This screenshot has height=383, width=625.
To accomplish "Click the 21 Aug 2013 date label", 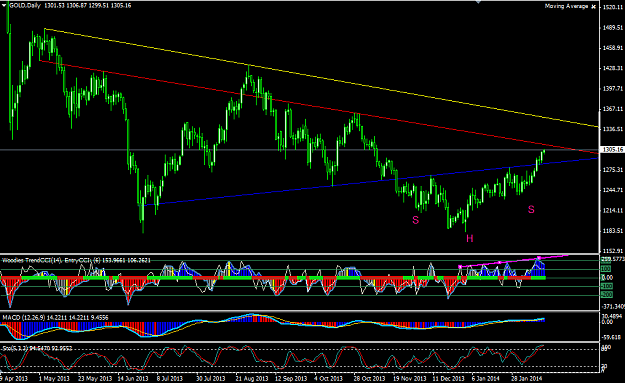I will (x=252, y=378).
